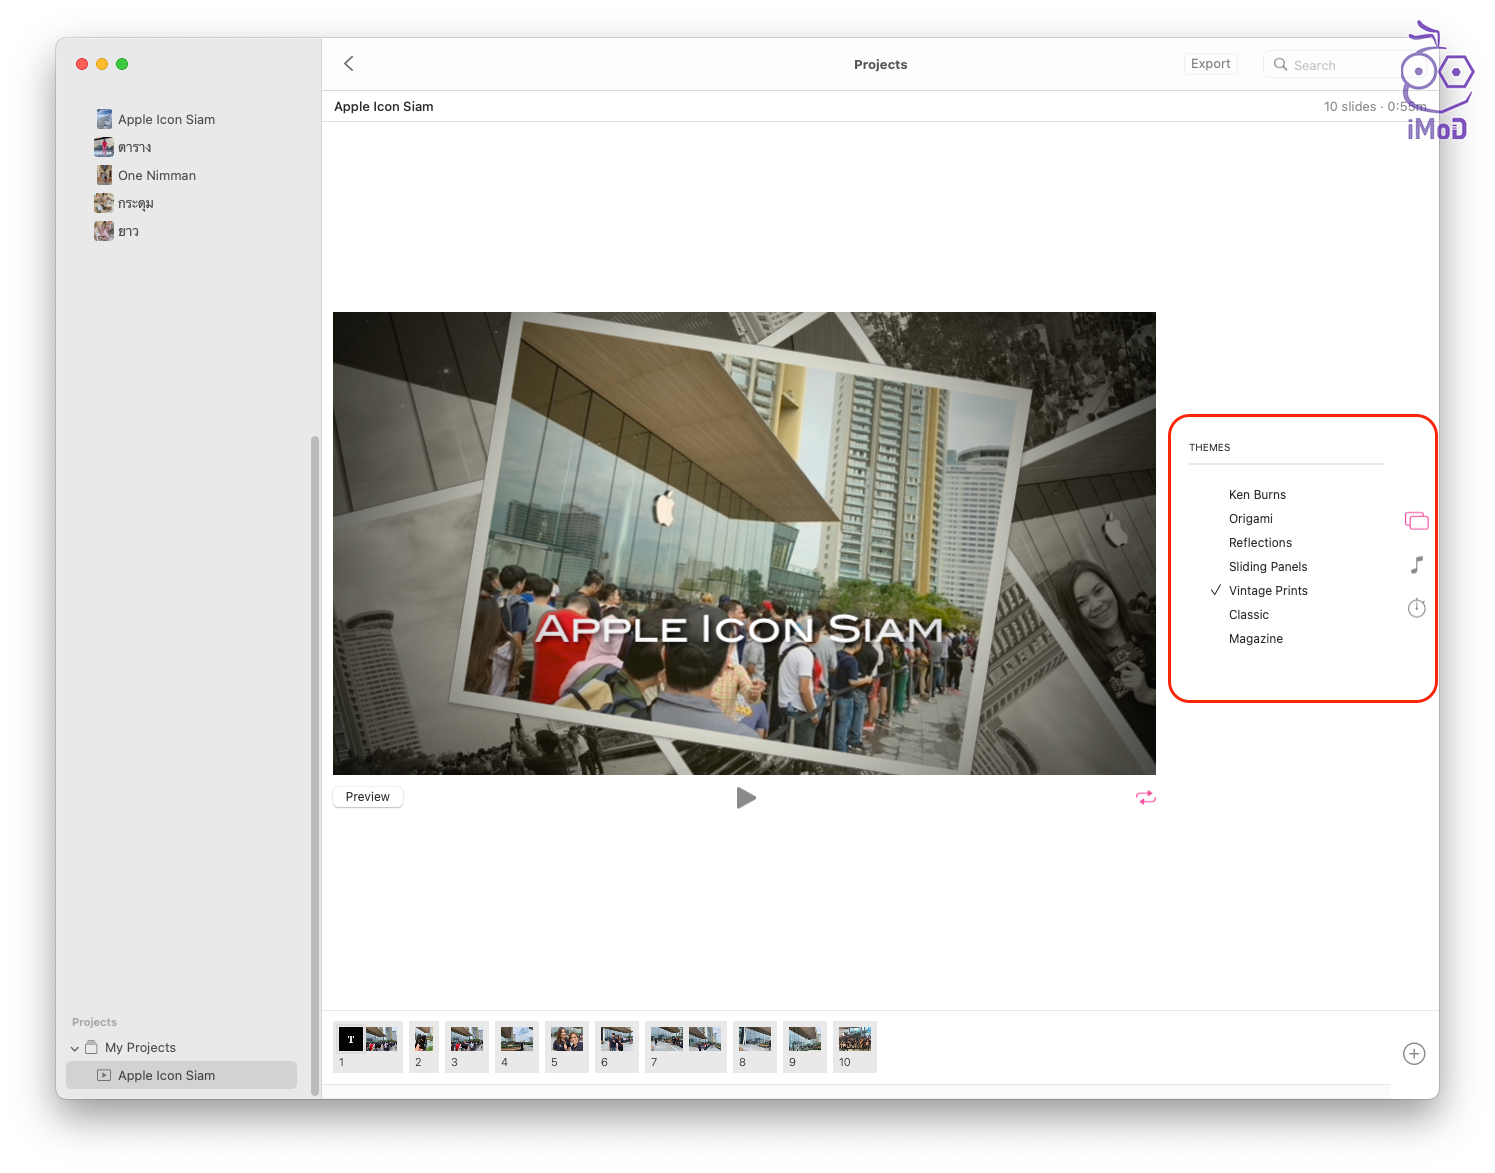The height and width of the screenshot is (1173, 1495).
Task: Play the slideshow with the play button
Action: (746, 798)
